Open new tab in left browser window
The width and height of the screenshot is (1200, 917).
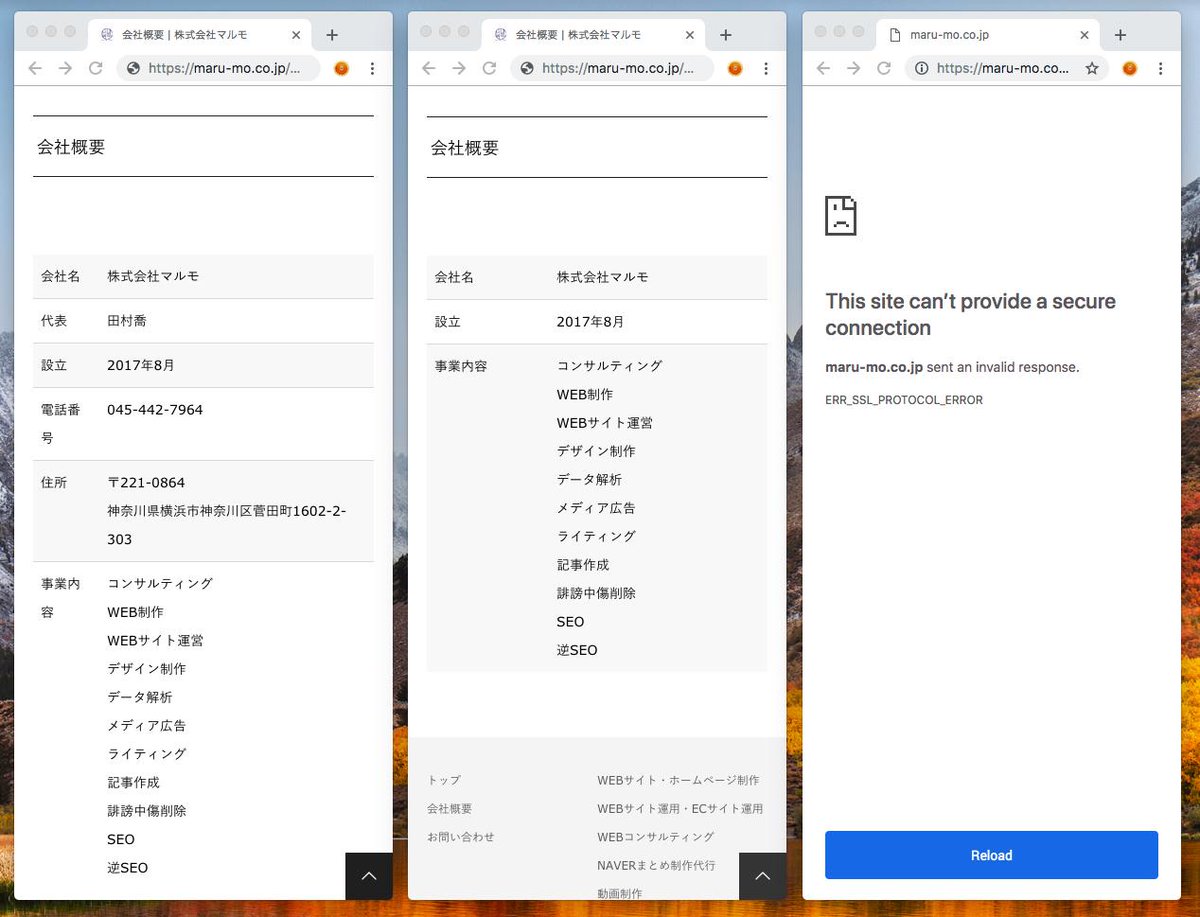332,35
